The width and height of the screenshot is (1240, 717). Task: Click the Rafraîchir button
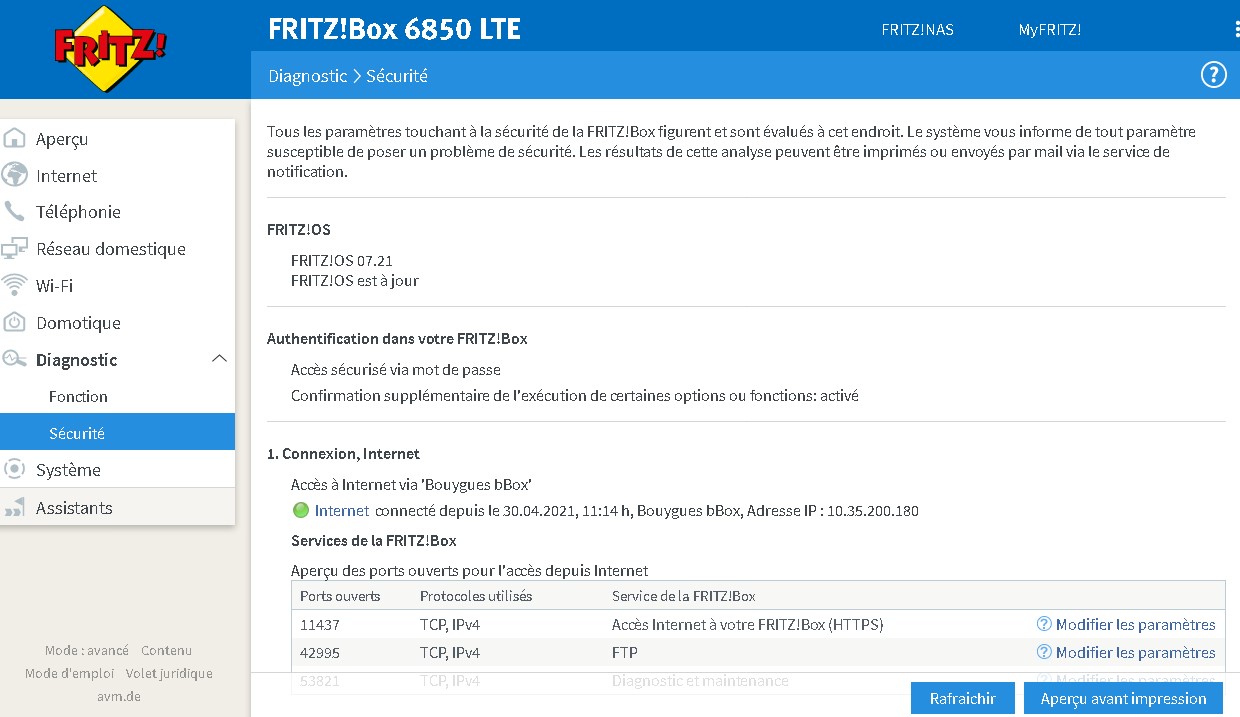click(x=962, y=698)
